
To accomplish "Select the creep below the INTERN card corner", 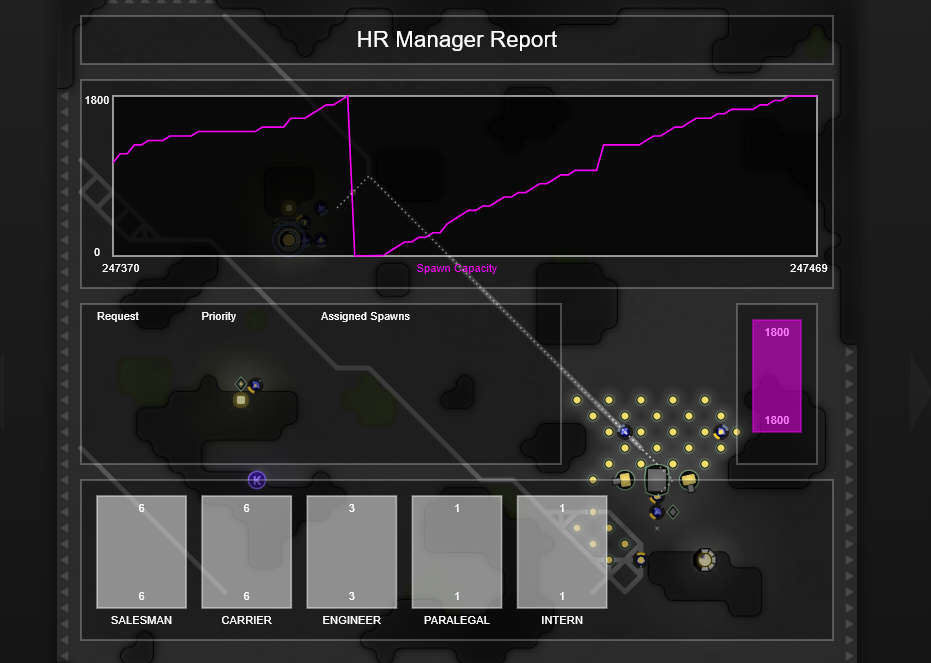I will [x=640, y=559].
